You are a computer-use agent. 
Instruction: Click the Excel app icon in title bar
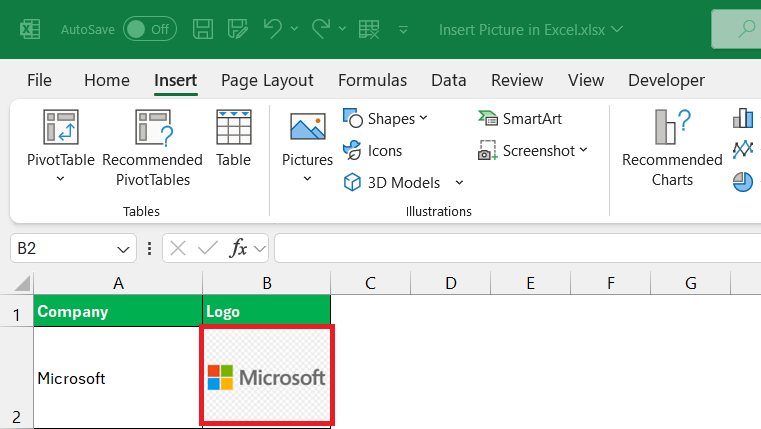pos(30,30)
